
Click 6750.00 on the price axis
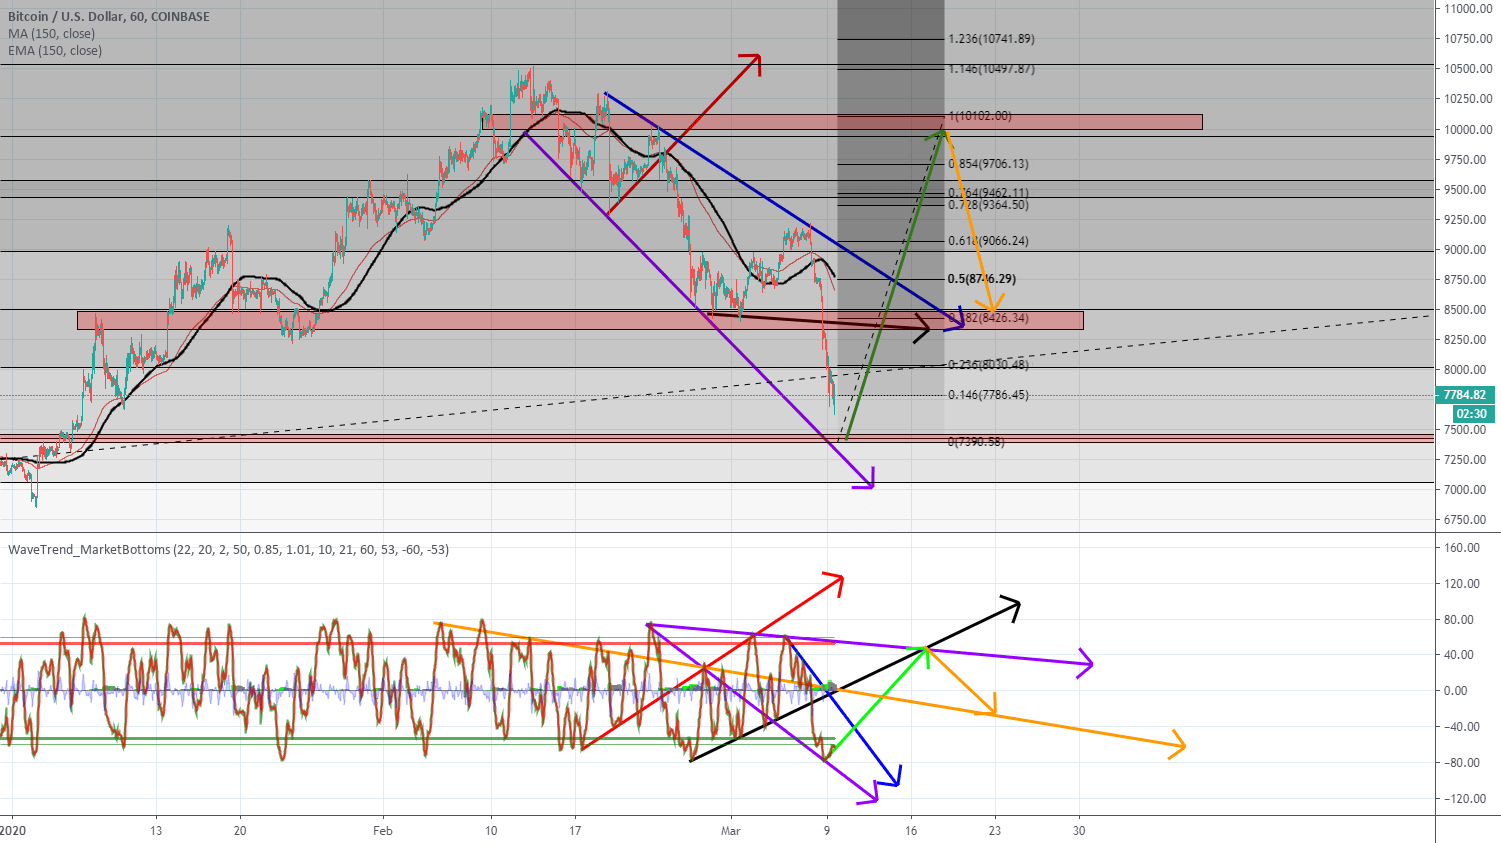coord(1466,520)
